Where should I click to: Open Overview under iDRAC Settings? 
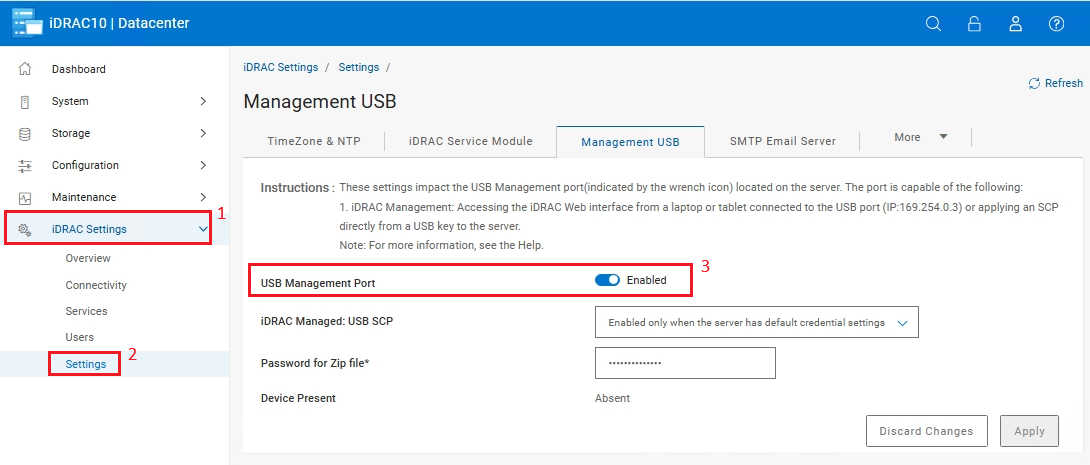pyautogui.click(x=88, y=258)
